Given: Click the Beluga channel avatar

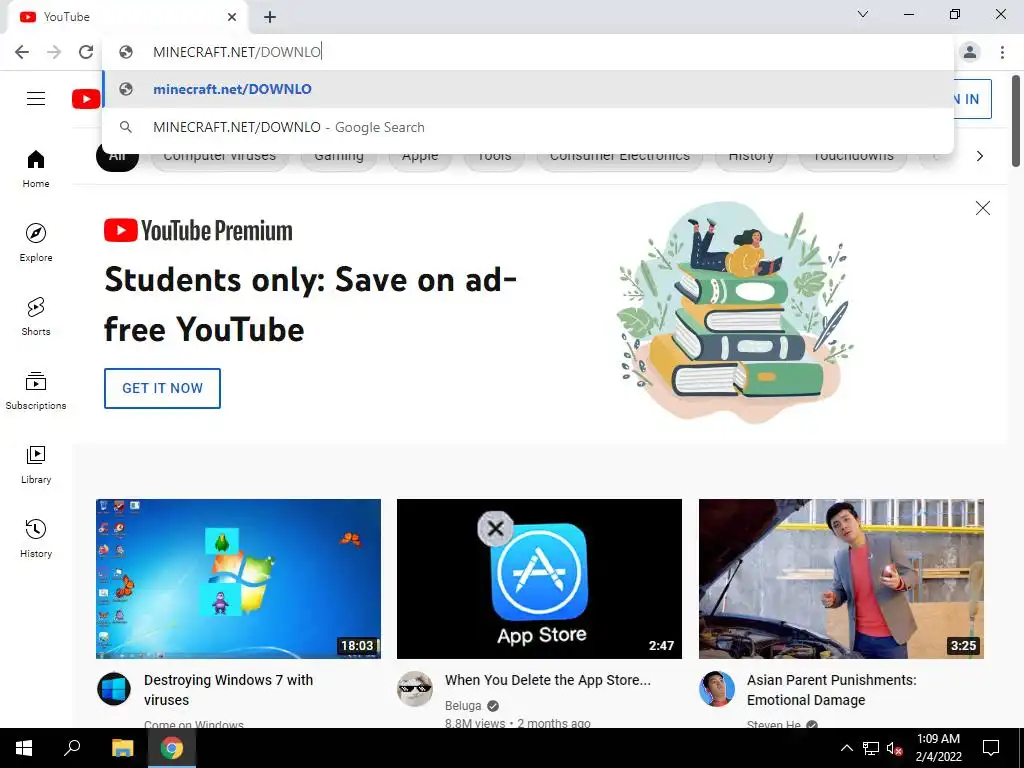Looking at the screenshot, I should click(415, 689).
